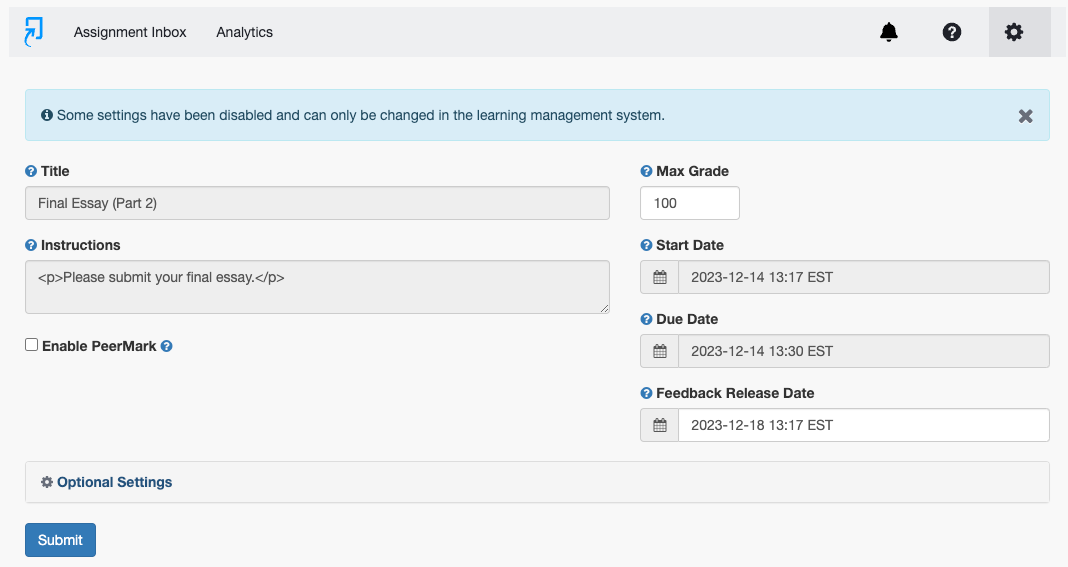Click the Max Grade input field
Image resolution: width=1068 pixels, height=567 pixels.
click(690, 203)
